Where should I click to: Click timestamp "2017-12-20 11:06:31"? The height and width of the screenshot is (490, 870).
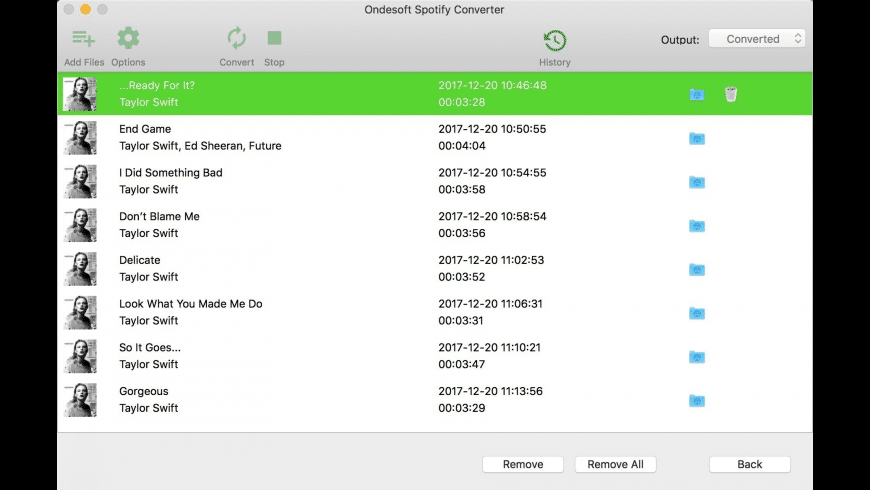pyautogui.click(x=490, y=304)
